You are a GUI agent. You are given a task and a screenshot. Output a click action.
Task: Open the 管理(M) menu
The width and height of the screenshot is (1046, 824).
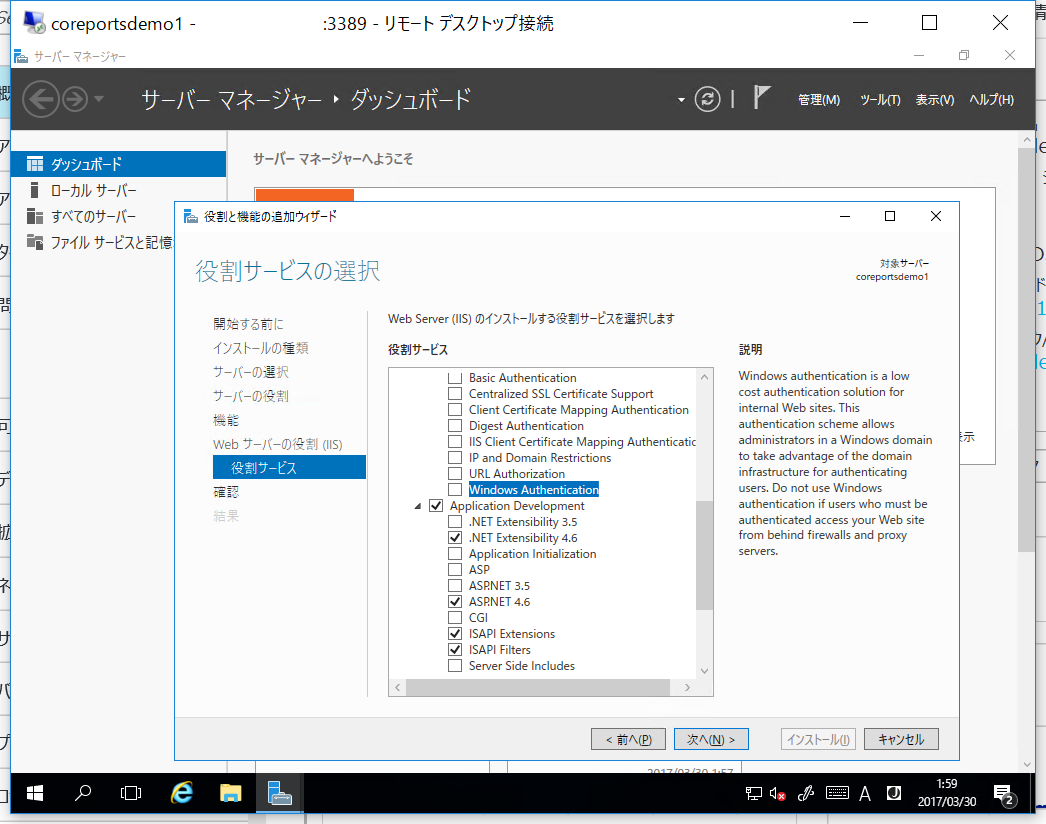[x=819, y=99]
